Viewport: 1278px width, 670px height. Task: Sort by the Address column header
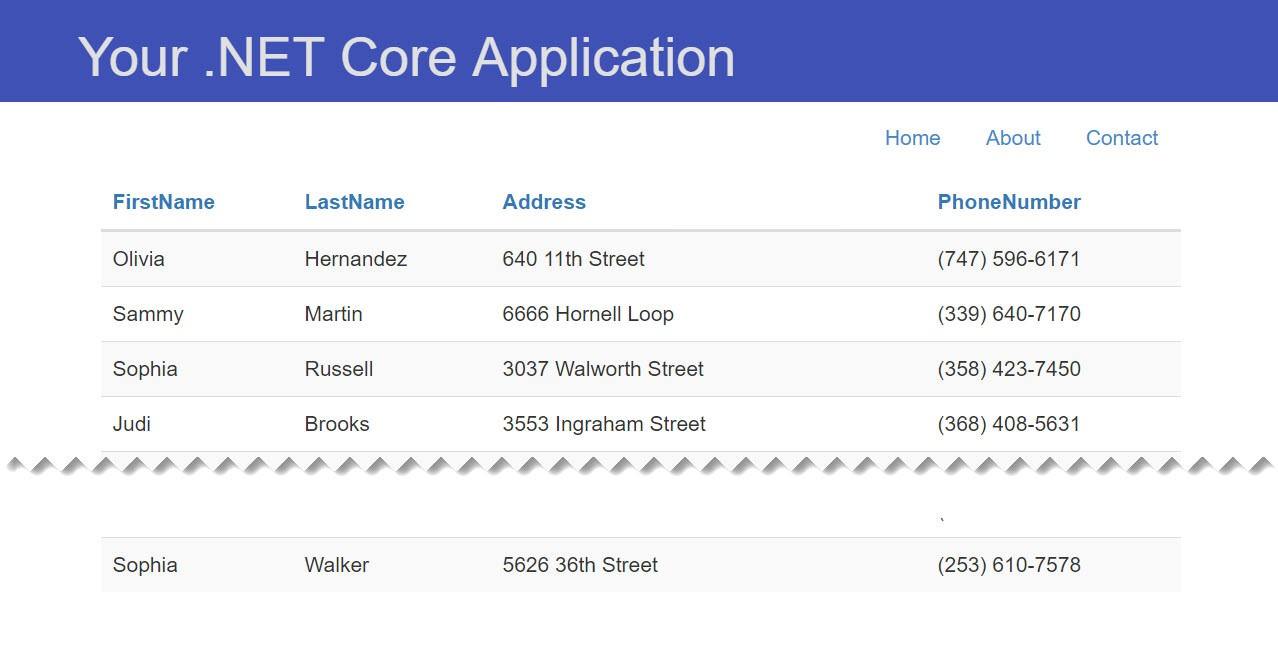pyautogui.click(x=544, y=202)
